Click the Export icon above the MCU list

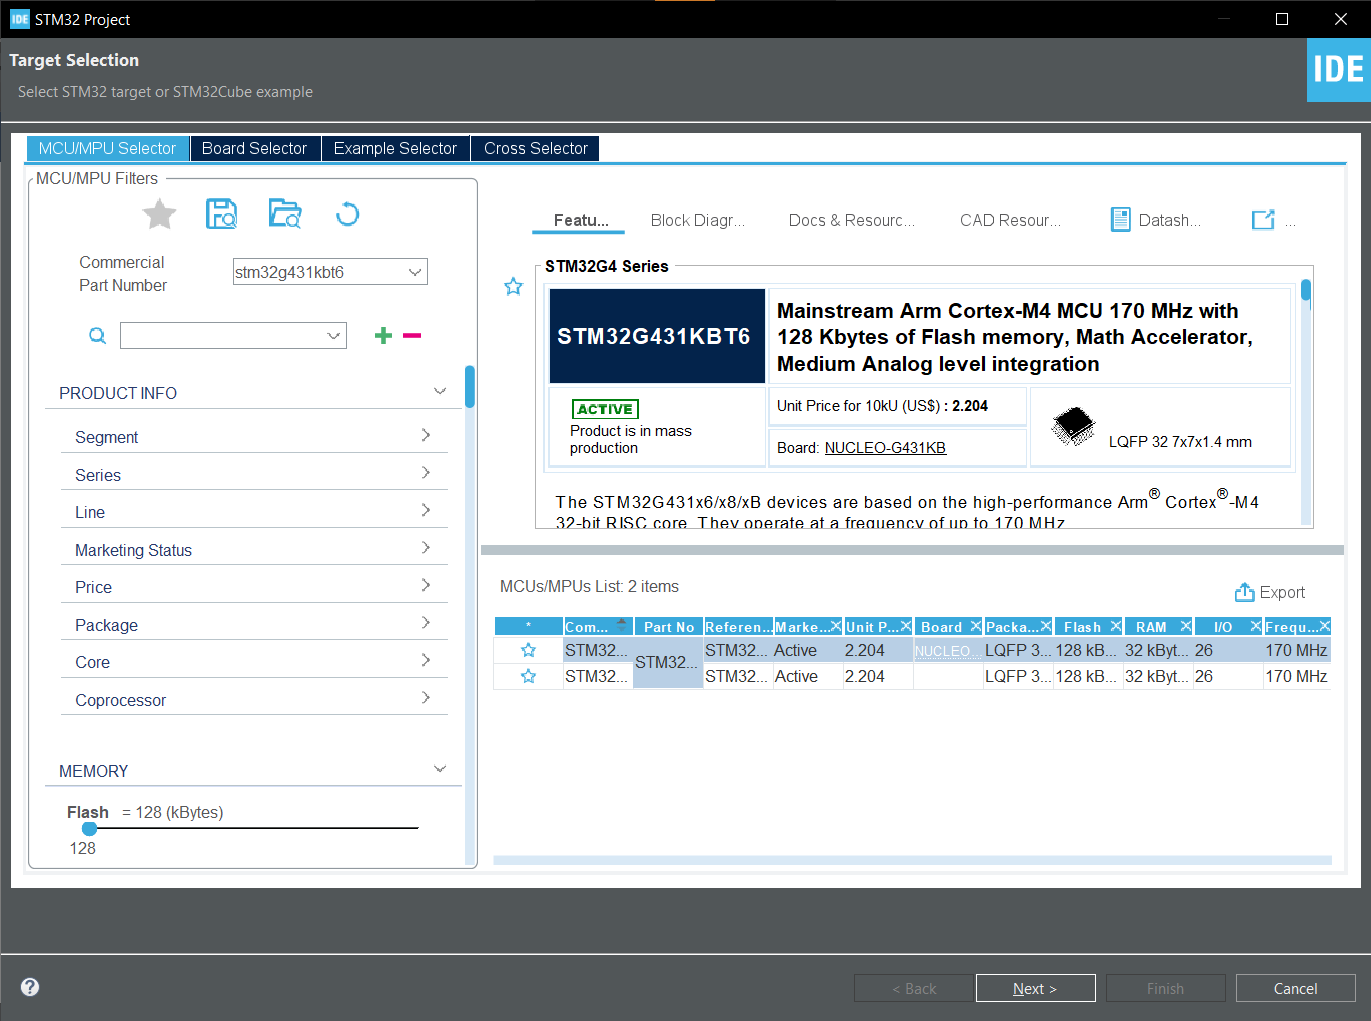pyautogui.click(x=1244, y=592)
